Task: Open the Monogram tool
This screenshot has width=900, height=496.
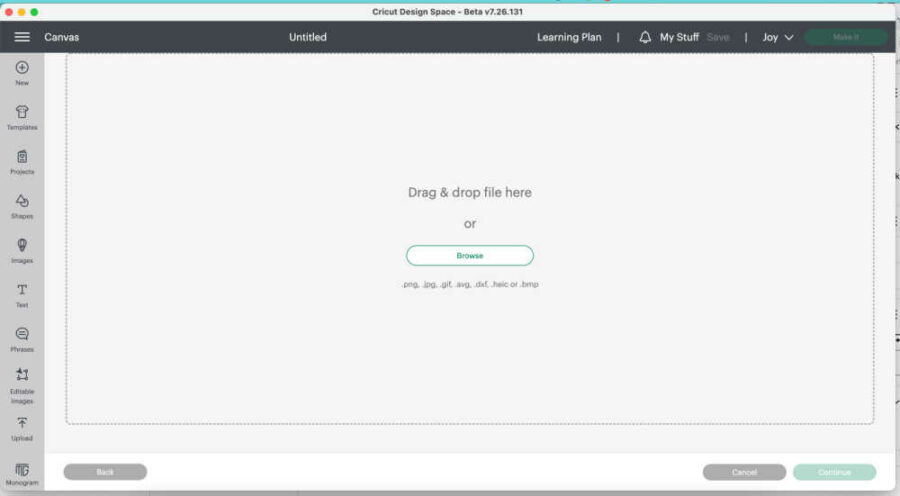Action: (22, 470)
